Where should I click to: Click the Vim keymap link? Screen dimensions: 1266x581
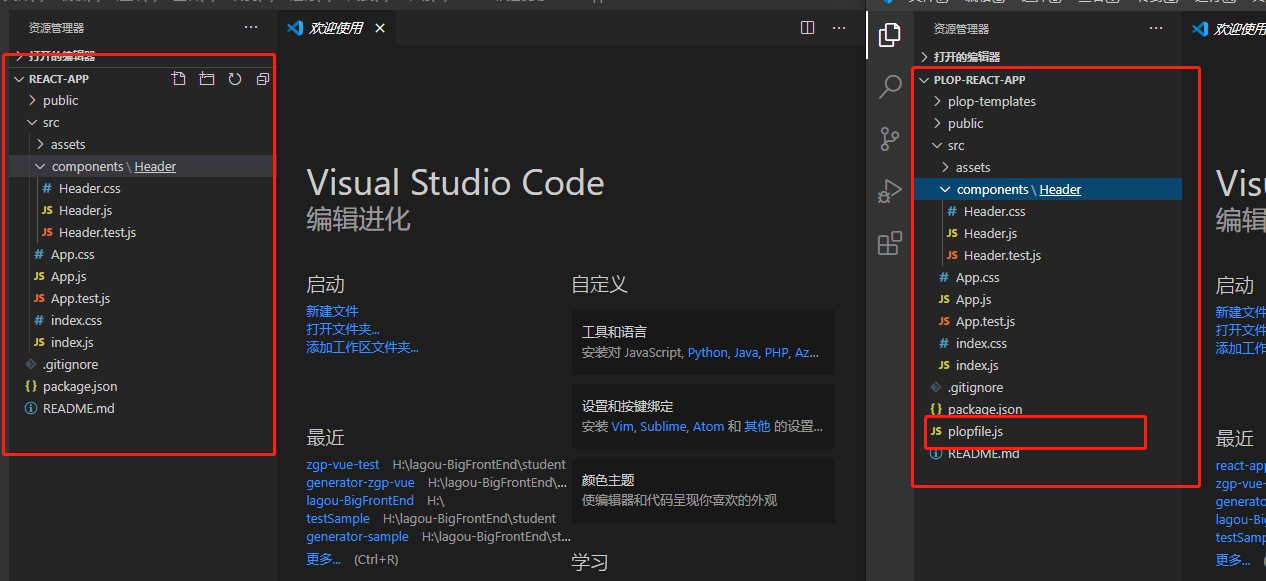click(623, 427)
